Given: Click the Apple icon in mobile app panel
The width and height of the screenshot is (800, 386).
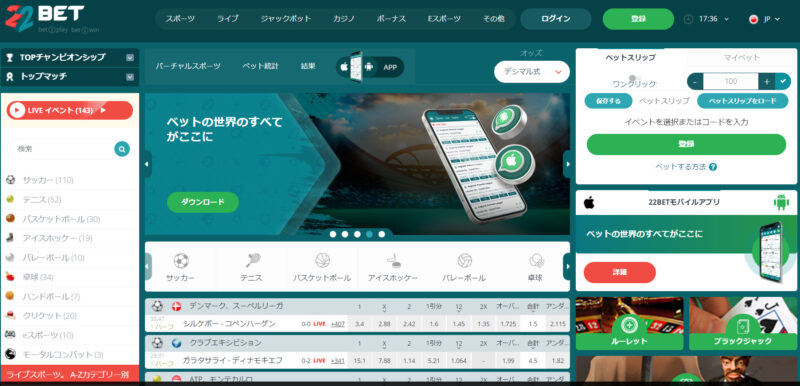Looking at the screenshot, I should [589, 202].
